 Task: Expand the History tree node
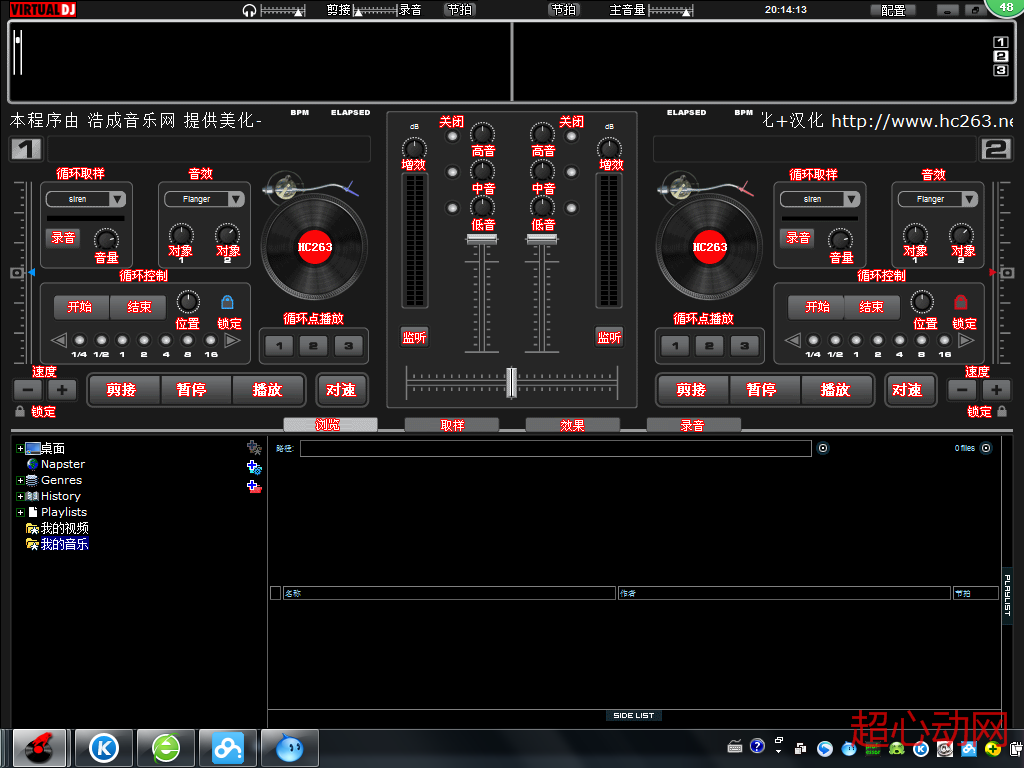(x=20, y=496)
